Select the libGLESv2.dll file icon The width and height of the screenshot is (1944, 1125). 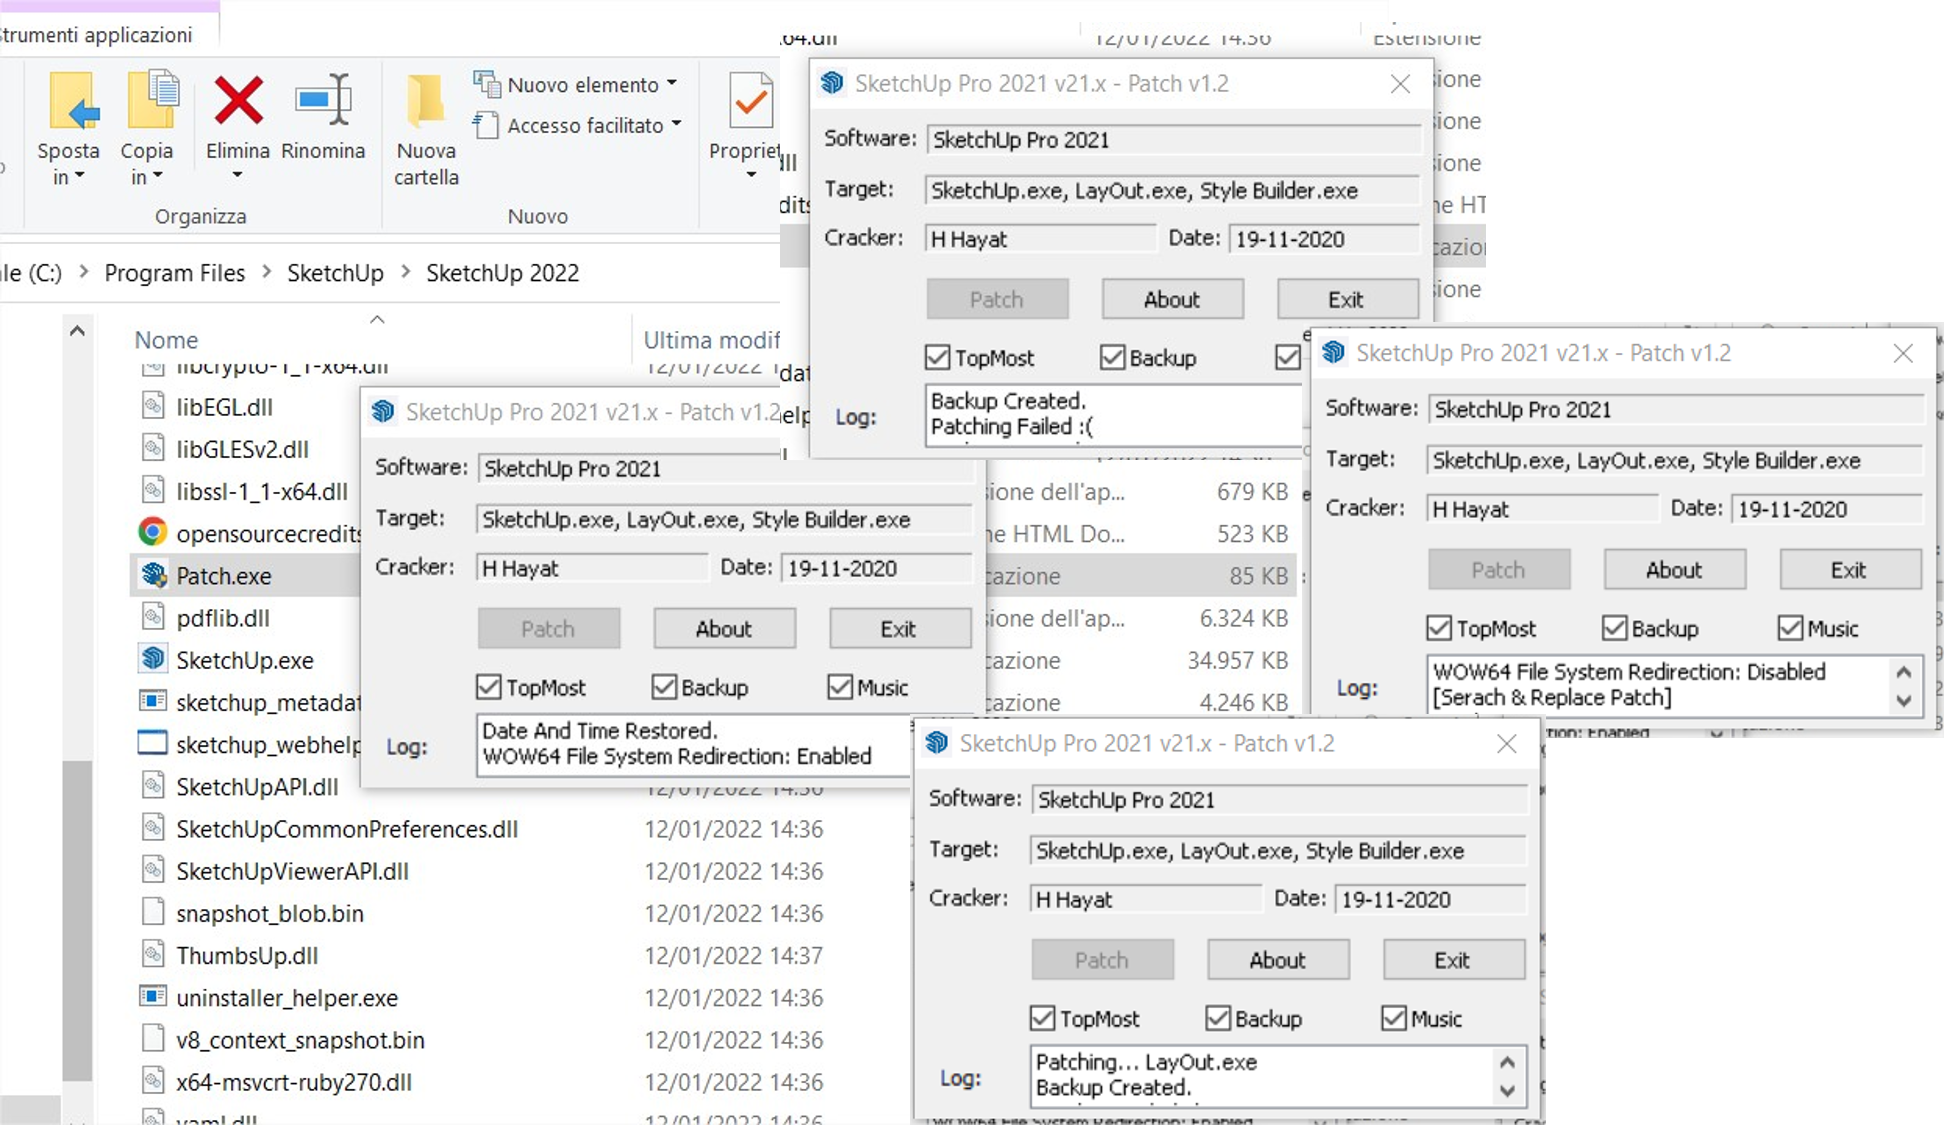[x=153, y=448]
